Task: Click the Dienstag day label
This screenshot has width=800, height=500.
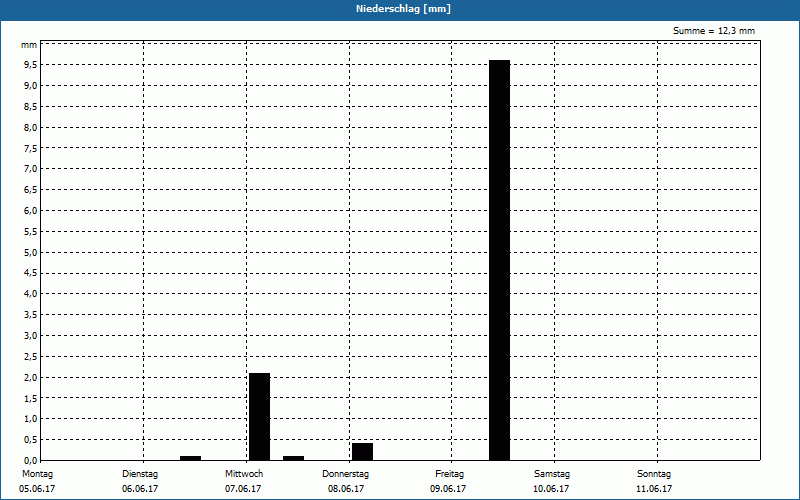Action: tap(140, 474)
